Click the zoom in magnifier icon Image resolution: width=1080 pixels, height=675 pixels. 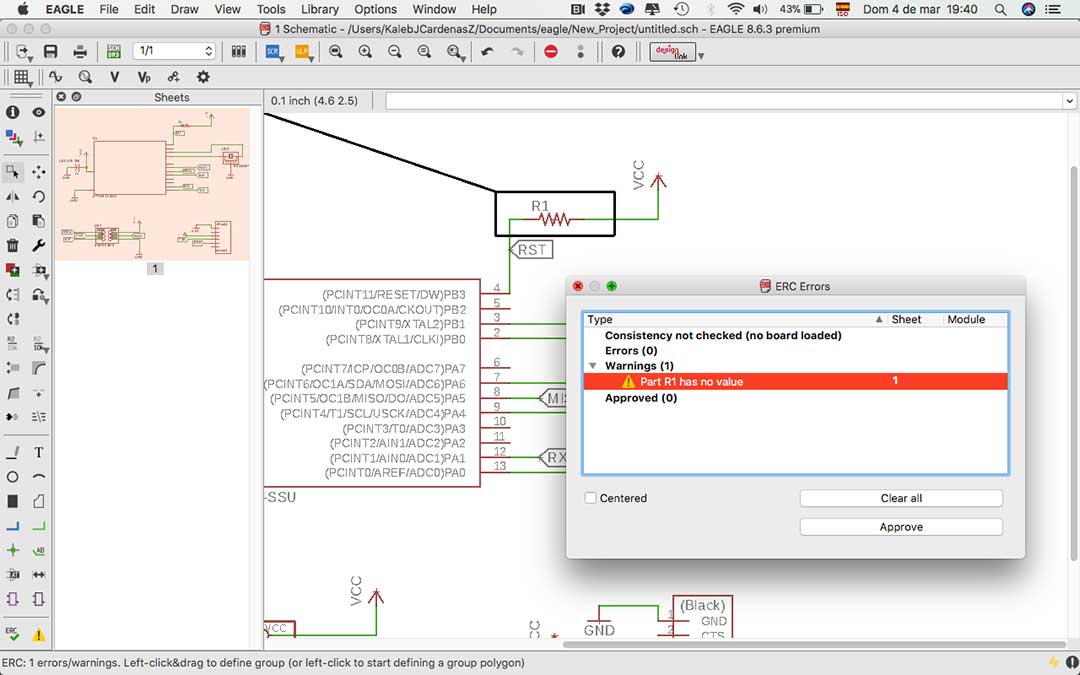(365, 52)
